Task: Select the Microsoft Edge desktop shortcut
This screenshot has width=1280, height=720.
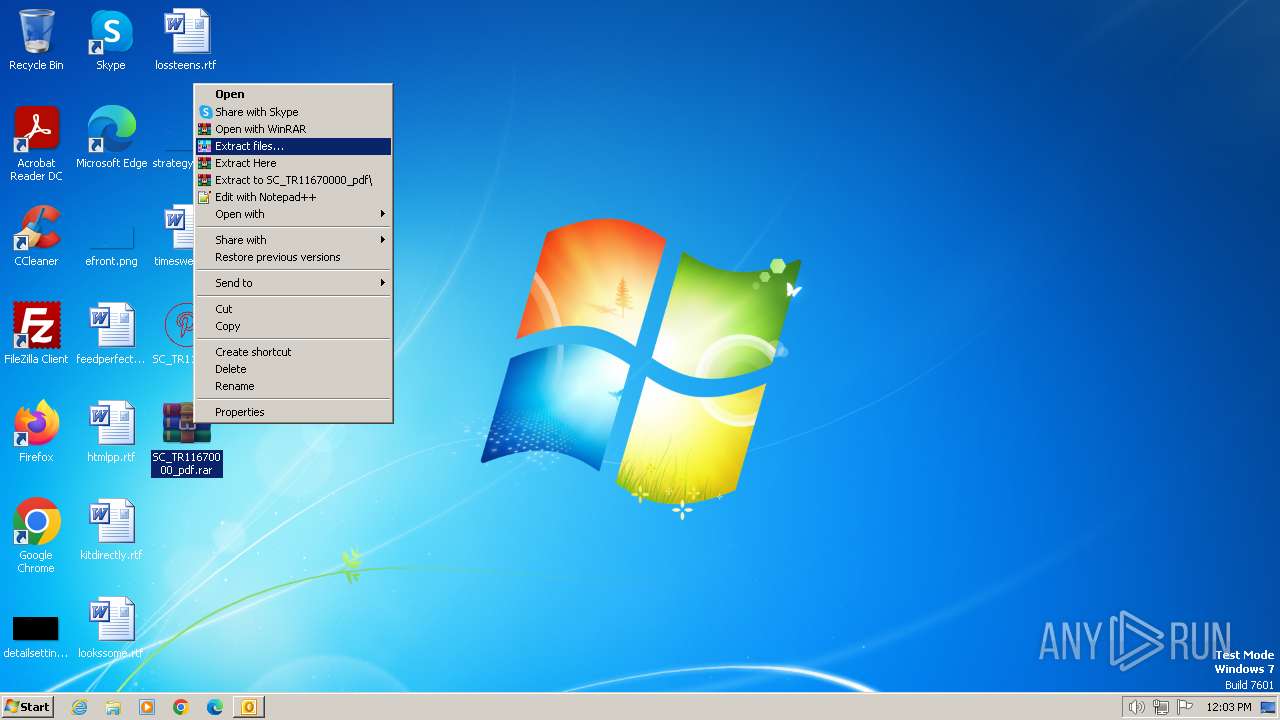Action: tap(111, 138)
